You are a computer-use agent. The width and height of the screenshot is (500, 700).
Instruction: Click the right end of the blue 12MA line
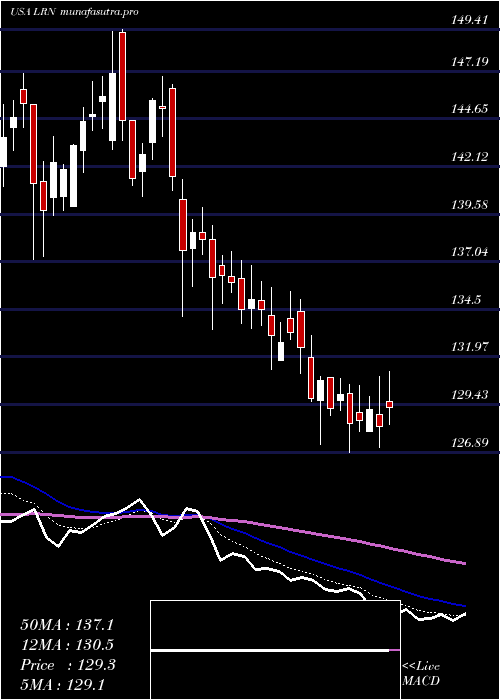[x=465, y=606]
